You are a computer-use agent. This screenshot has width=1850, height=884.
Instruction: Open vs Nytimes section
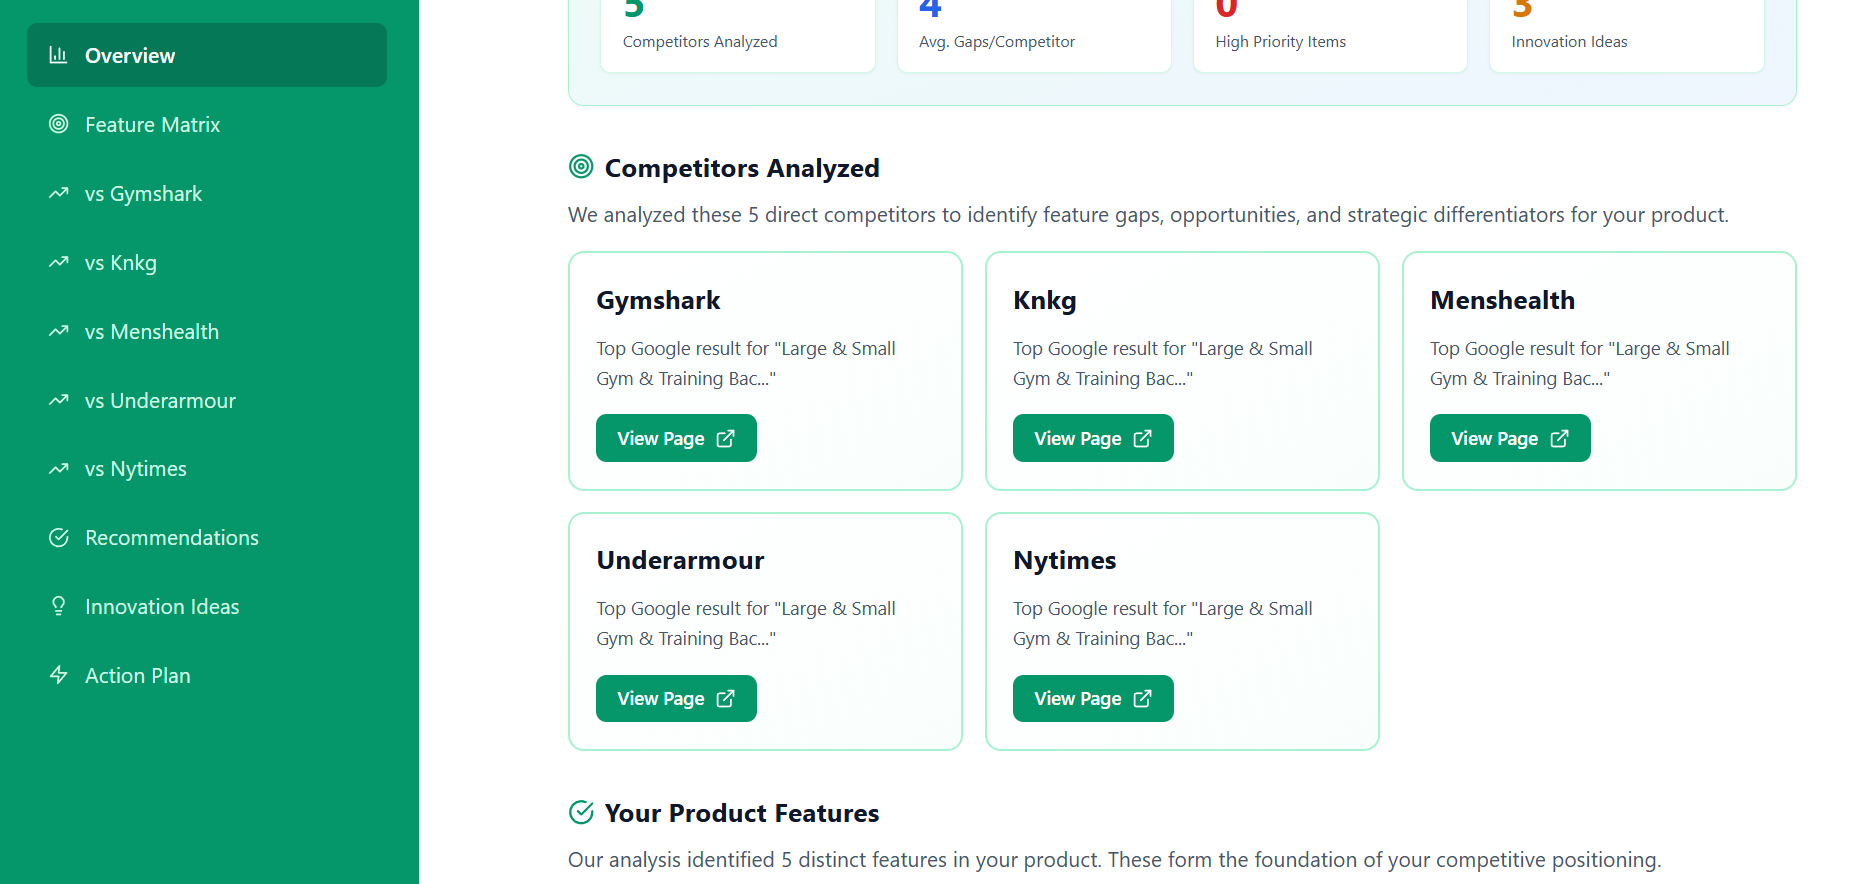pyautogui.click(x=135, y=468)
